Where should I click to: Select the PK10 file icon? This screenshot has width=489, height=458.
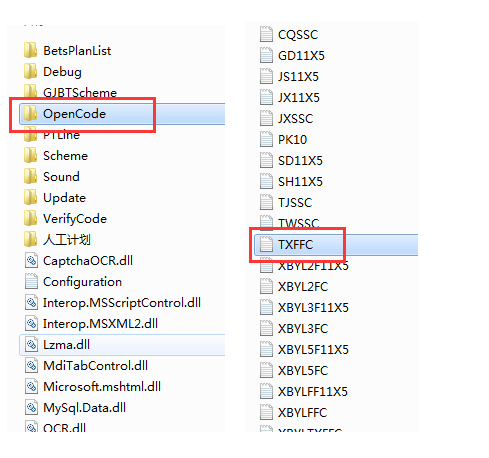point(266,140)
